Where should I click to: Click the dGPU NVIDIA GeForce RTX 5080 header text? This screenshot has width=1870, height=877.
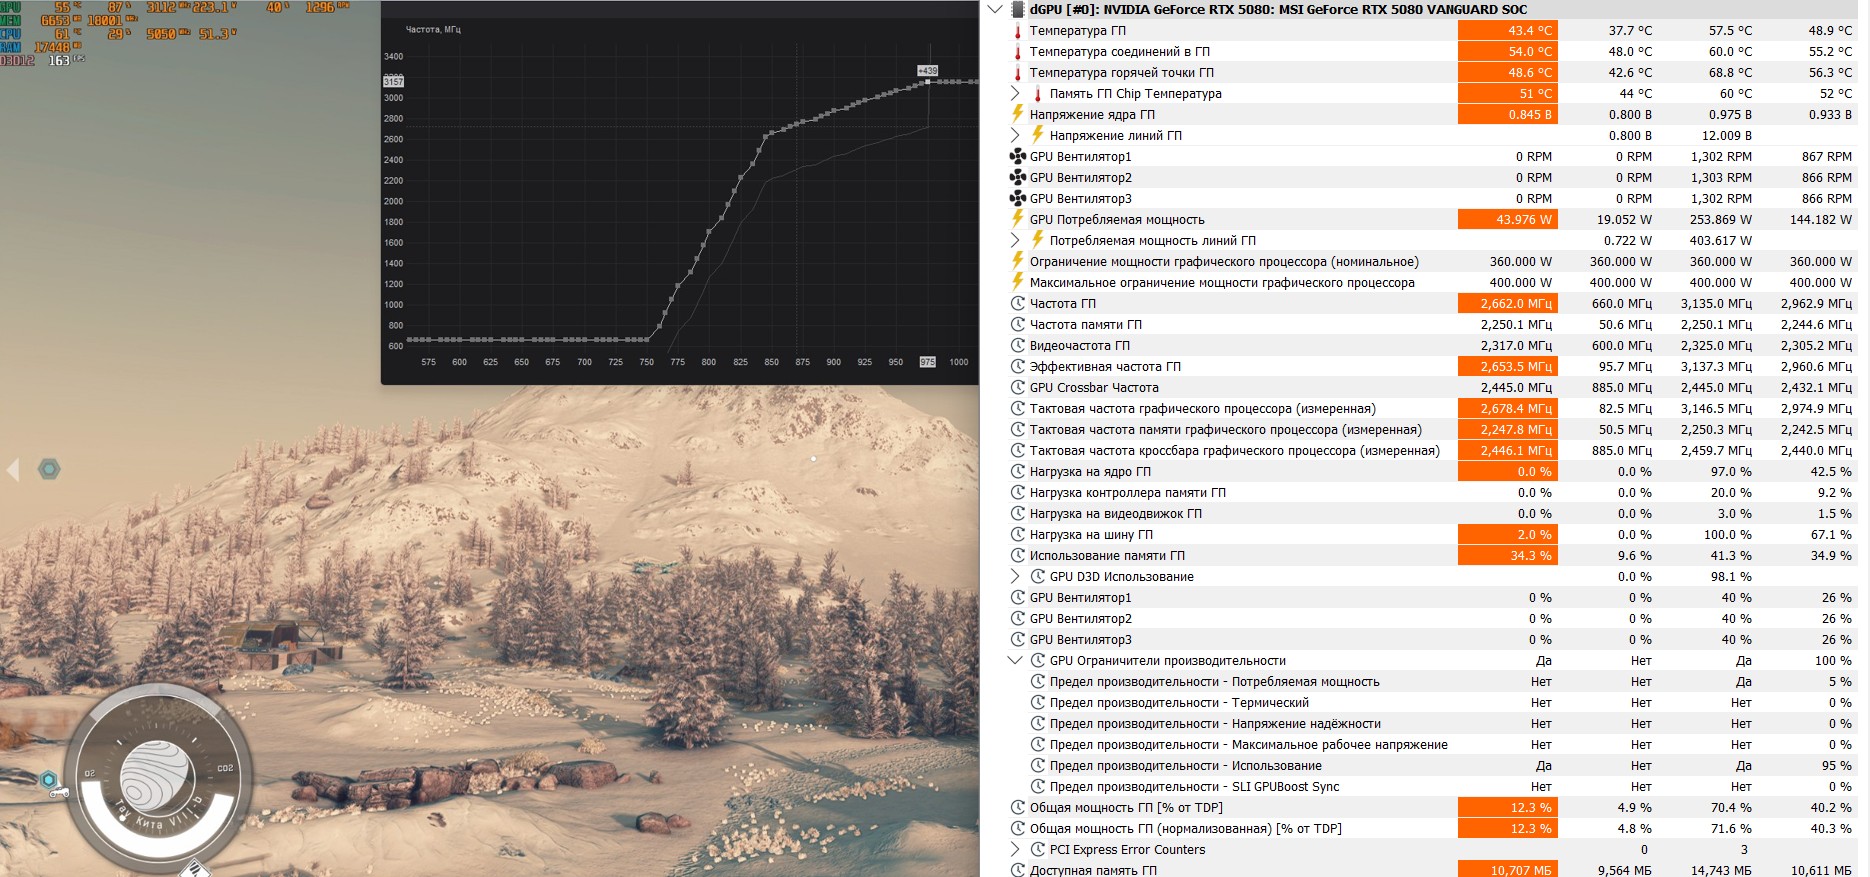pyautogui.click(x=1279, y=10)
